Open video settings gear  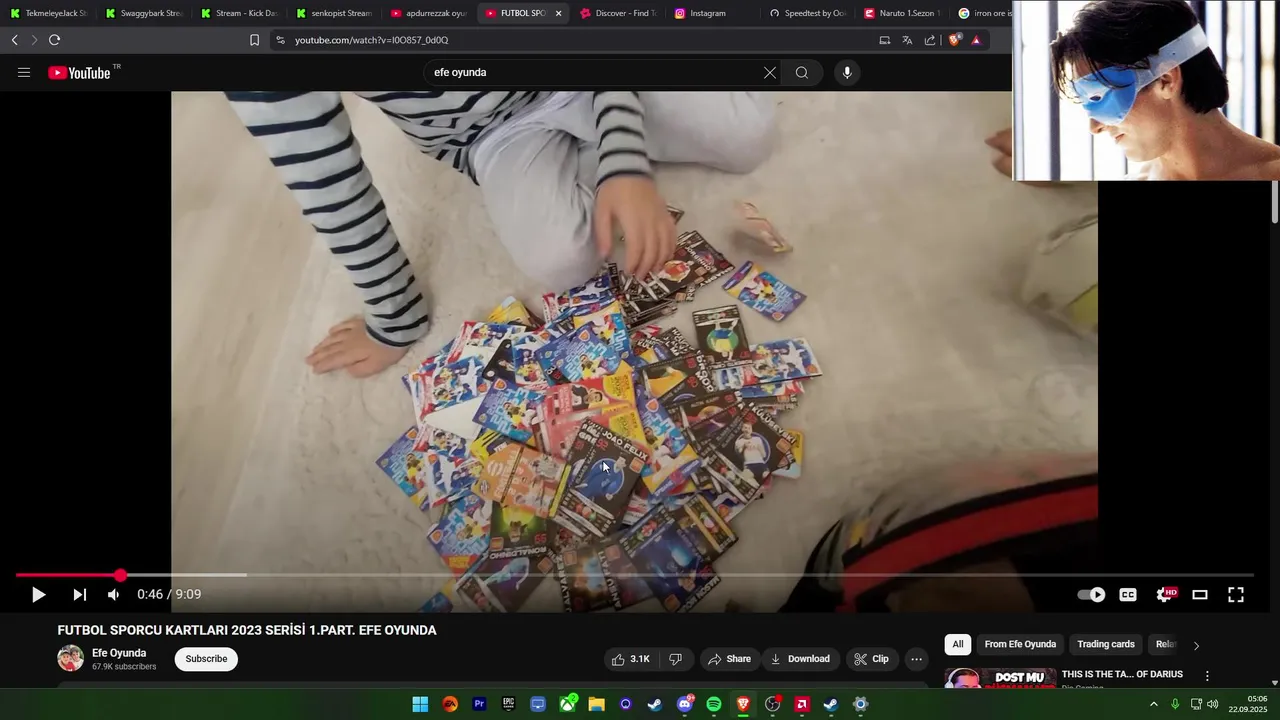click(x=1165, y=595)
